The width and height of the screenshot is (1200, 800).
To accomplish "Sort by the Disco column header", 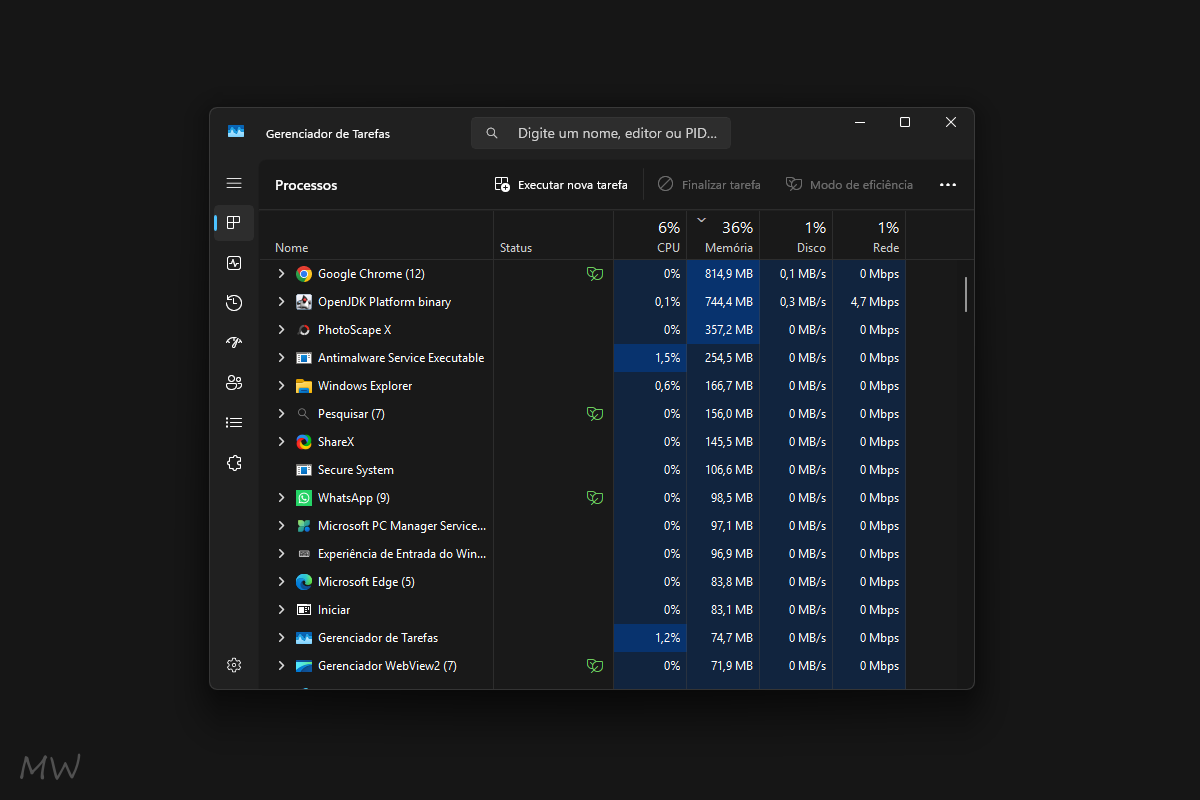I will [796, 236].
